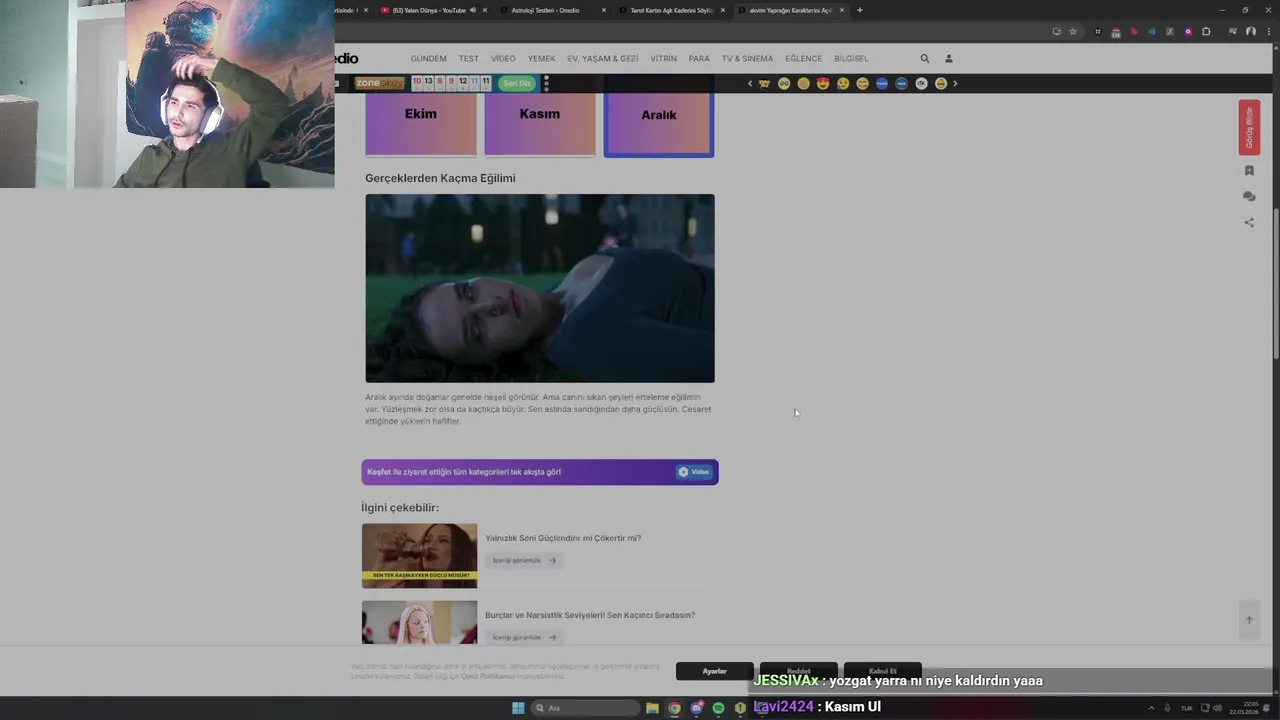Image resolution: width=1280 pixels, height=720 pixels.
Task: Click volume icon in system tray
Action: 1217,708
